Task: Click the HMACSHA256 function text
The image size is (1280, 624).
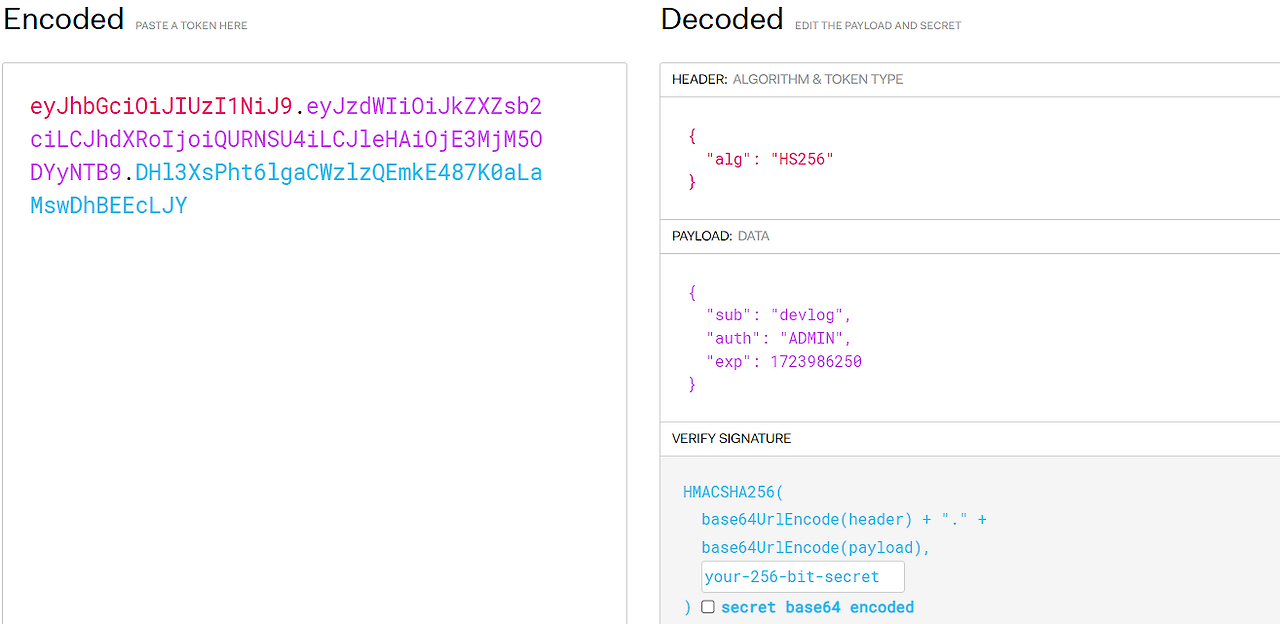Action: click(x=731, y=491)
